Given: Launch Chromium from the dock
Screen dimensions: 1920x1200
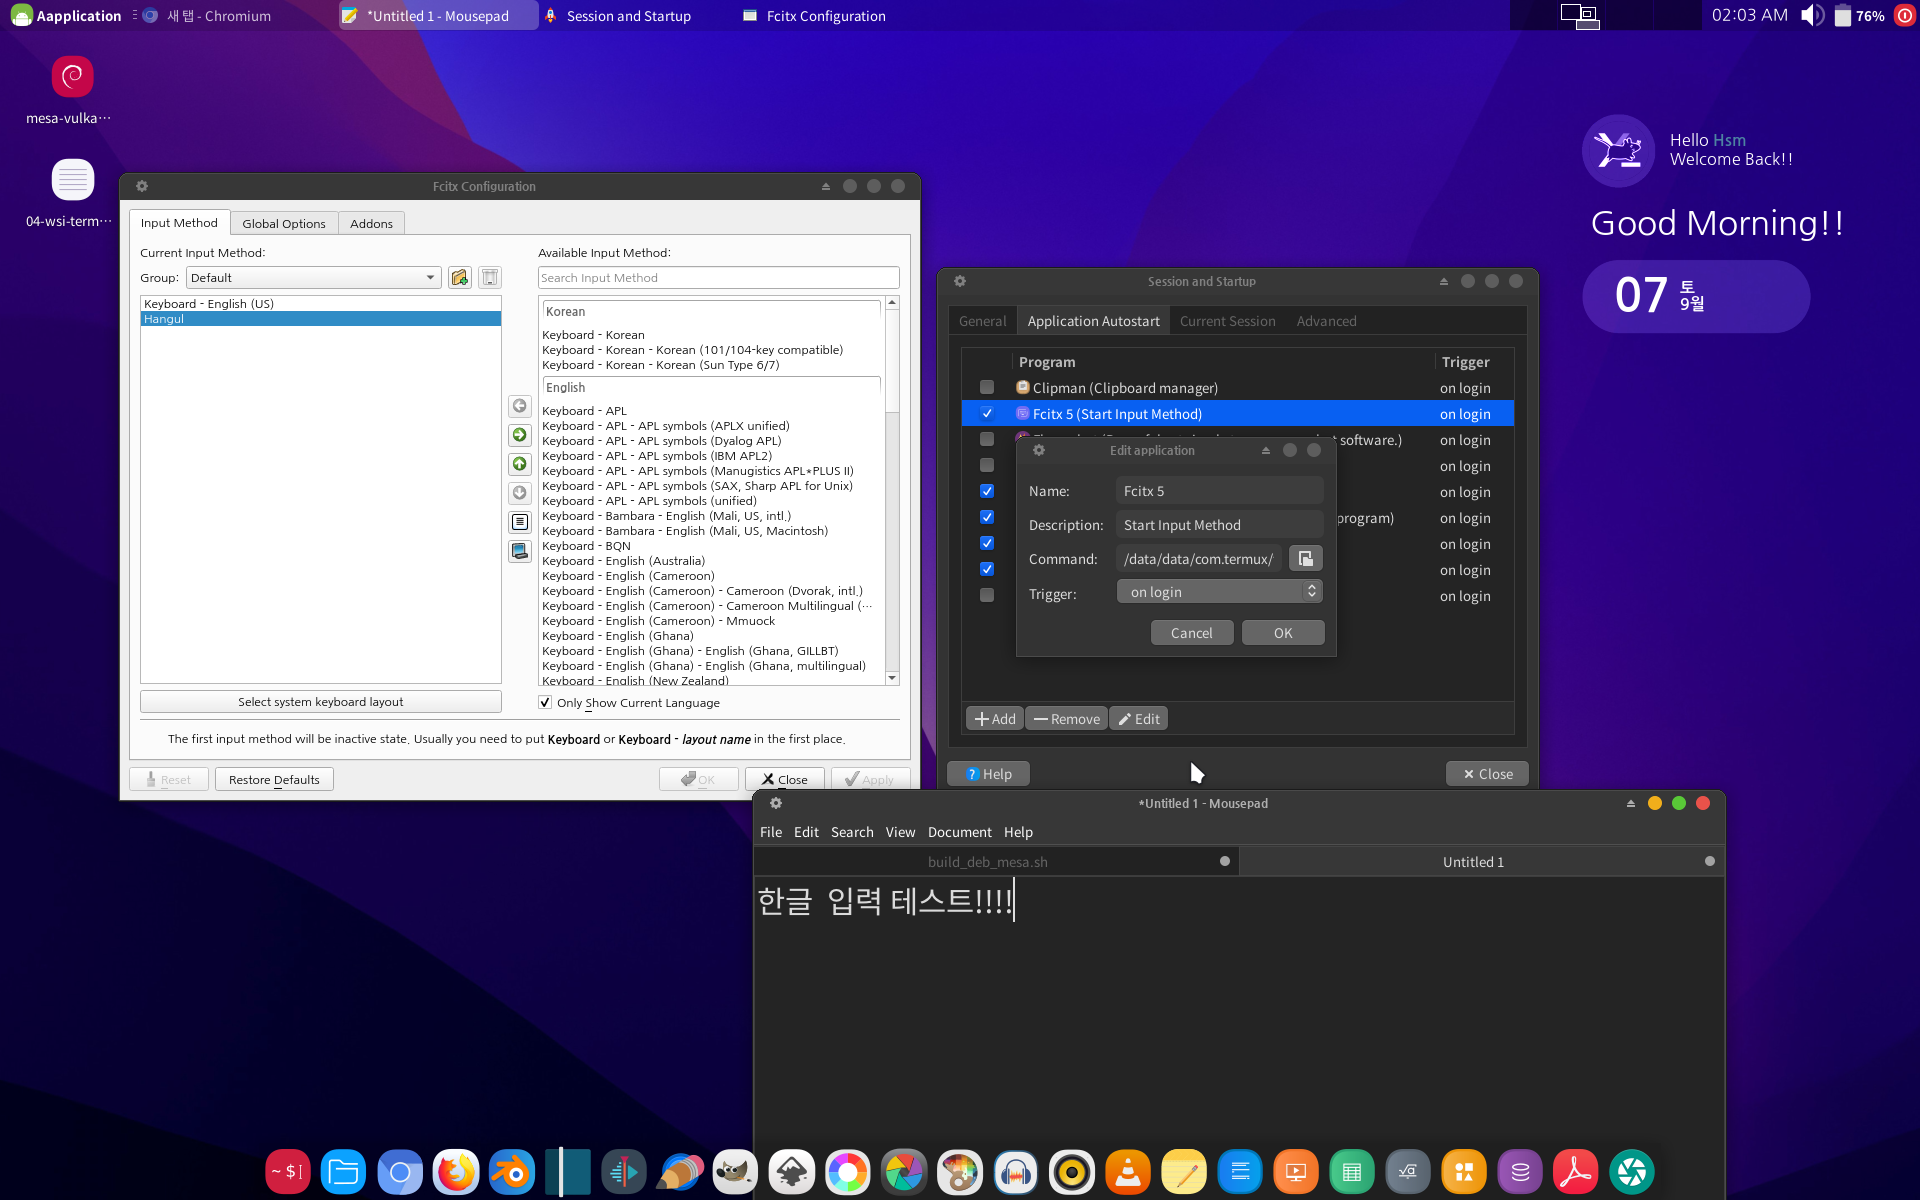Looking at the screenshot, I should 400,1172.
